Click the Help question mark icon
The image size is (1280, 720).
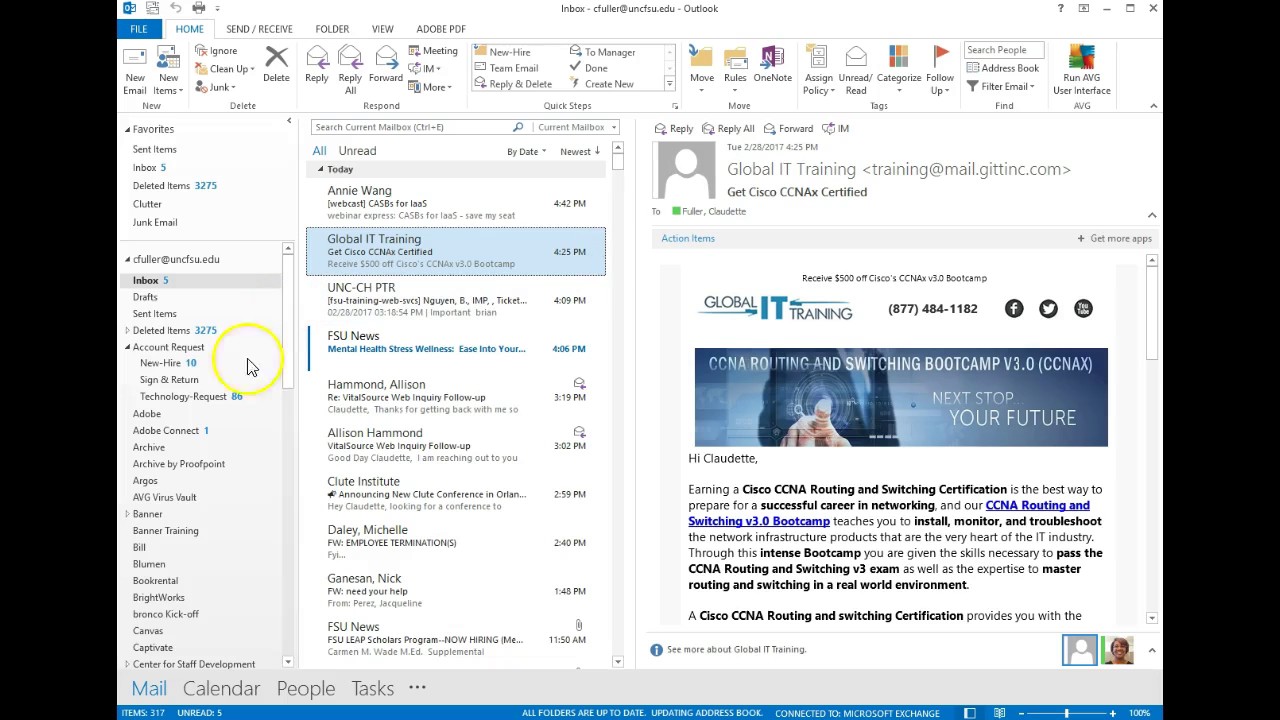coord(1060,8)
